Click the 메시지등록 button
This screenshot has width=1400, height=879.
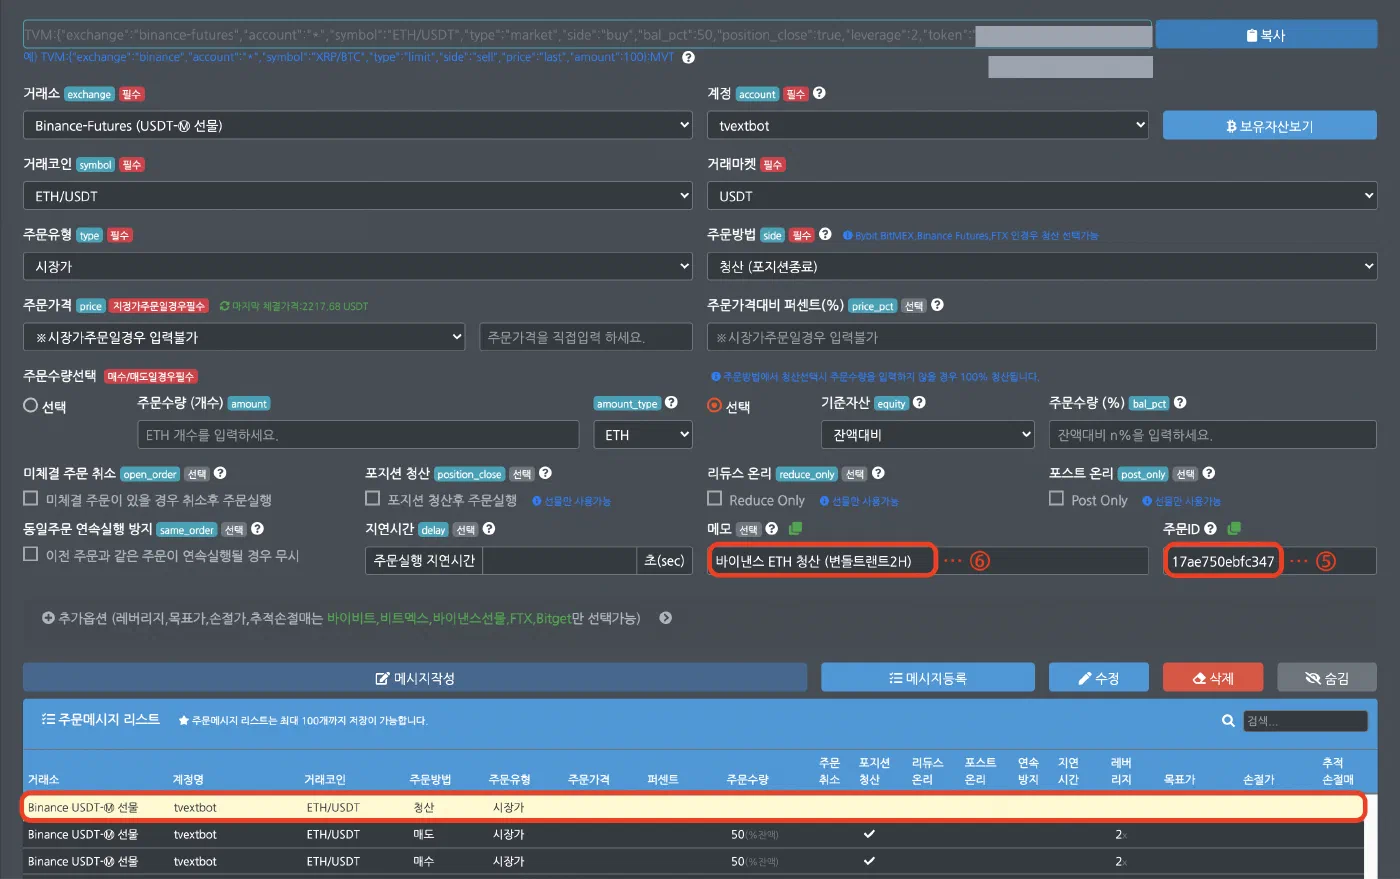click(928, 677)
